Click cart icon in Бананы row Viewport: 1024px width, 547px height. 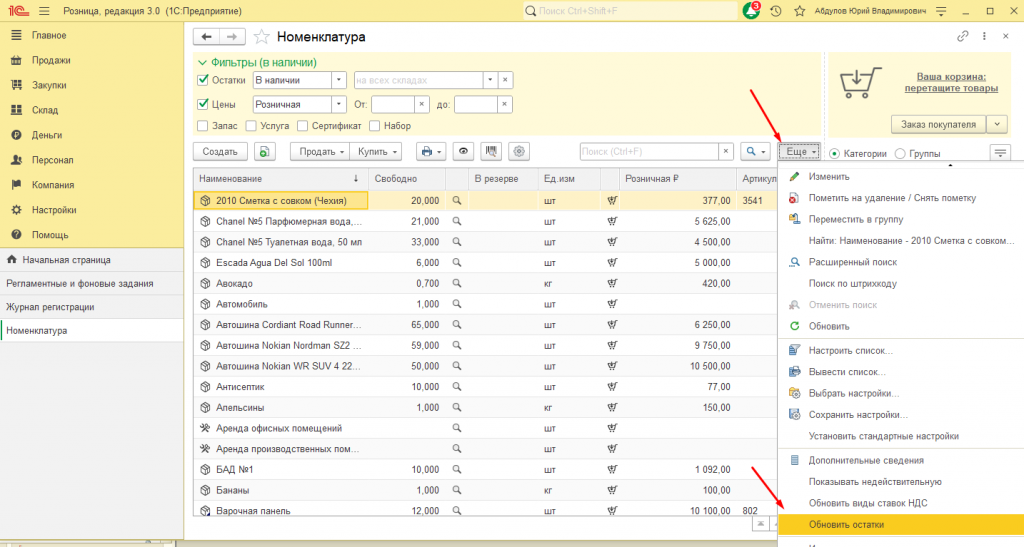click(612, 490)
